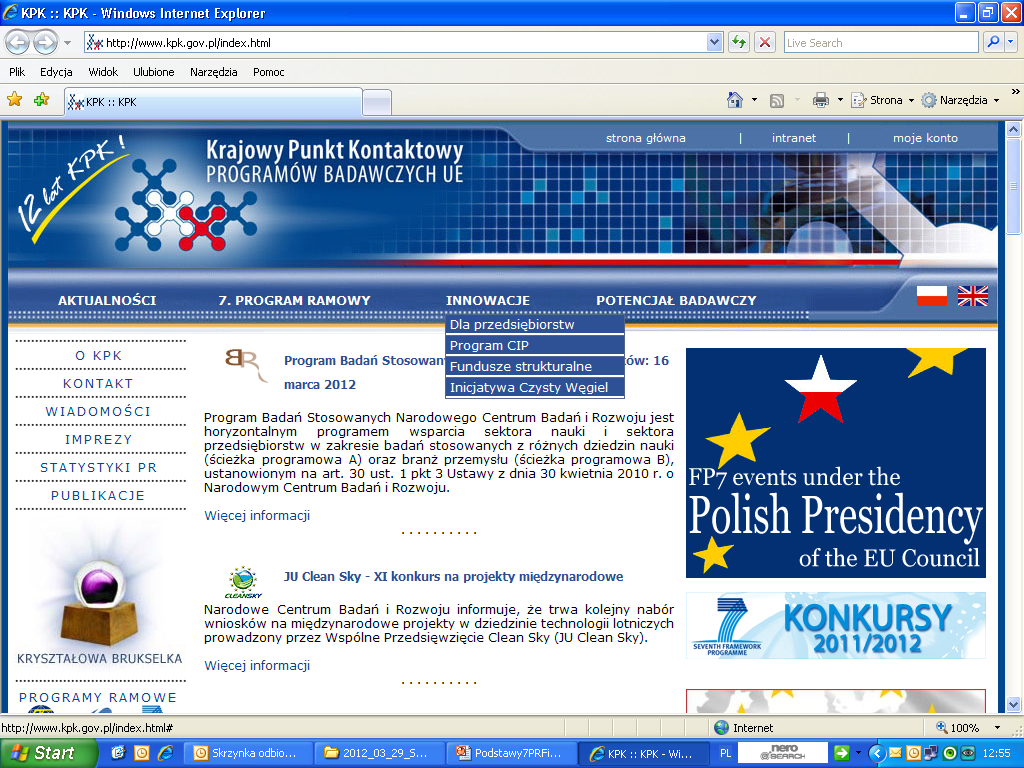
Task: Open the Strona toolbar menu
Action: click(x=882, y=100)
